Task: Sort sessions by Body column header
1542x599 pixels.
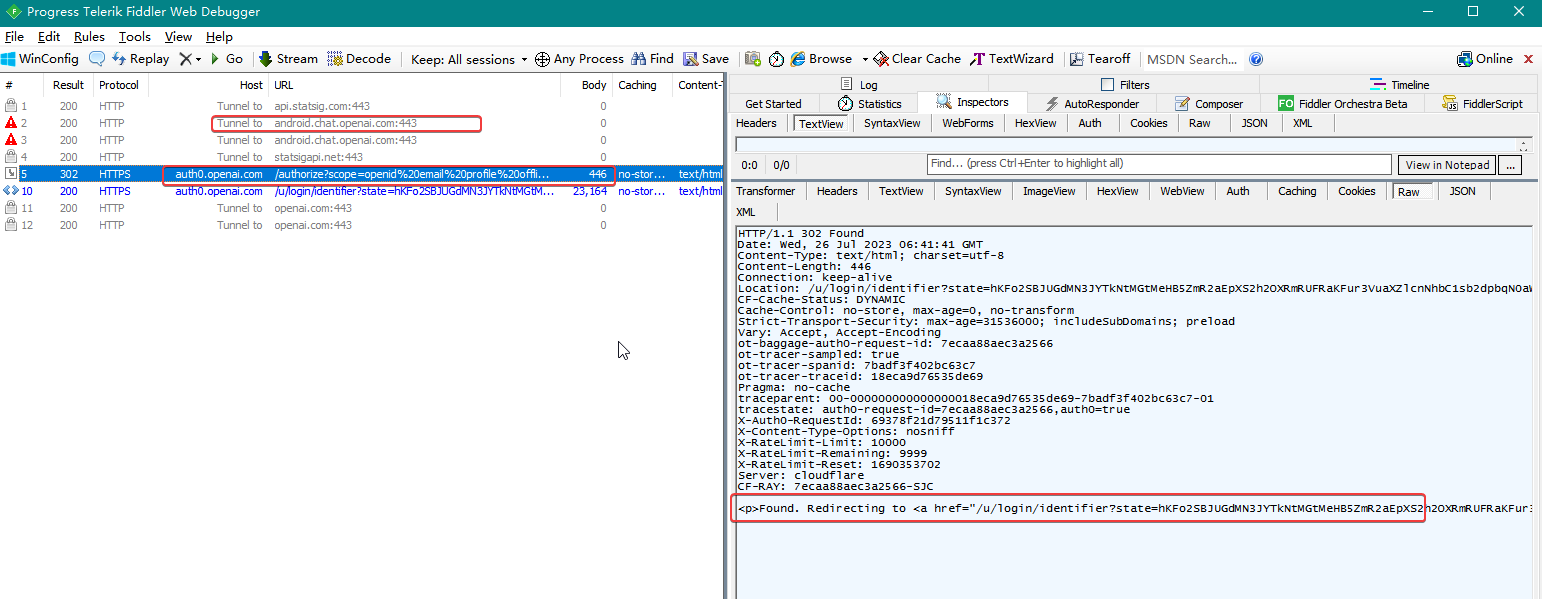Action: point(584,85)
